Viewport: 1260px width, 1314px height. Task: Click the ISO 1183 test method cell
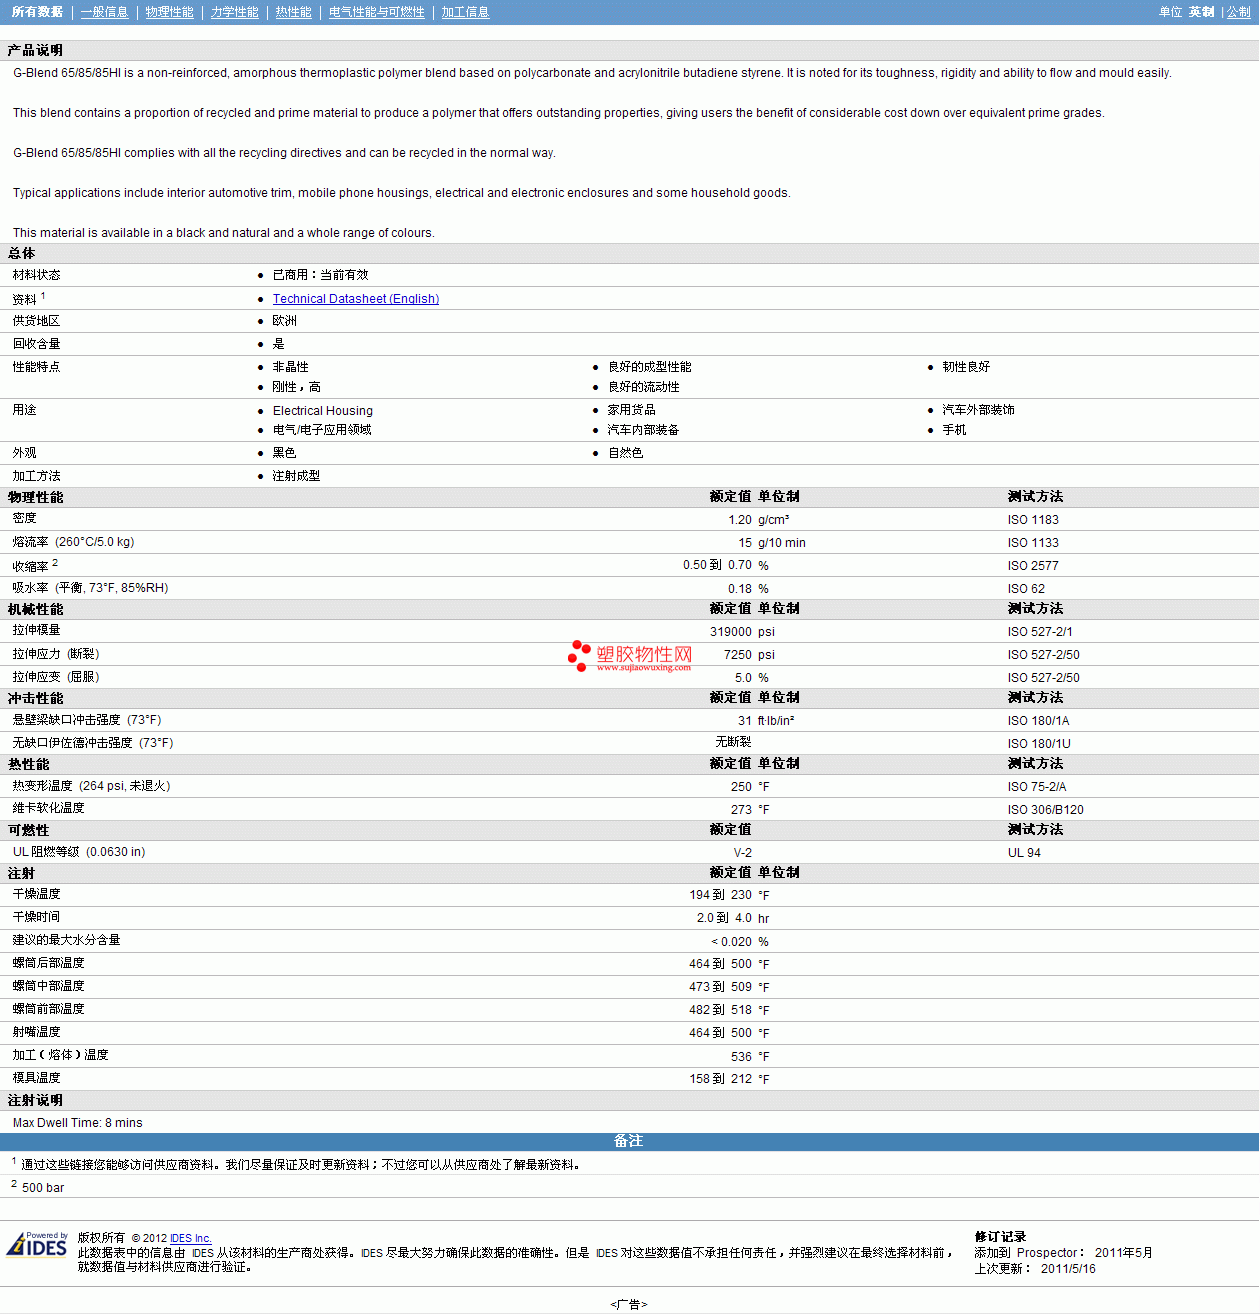point(1033,520)
